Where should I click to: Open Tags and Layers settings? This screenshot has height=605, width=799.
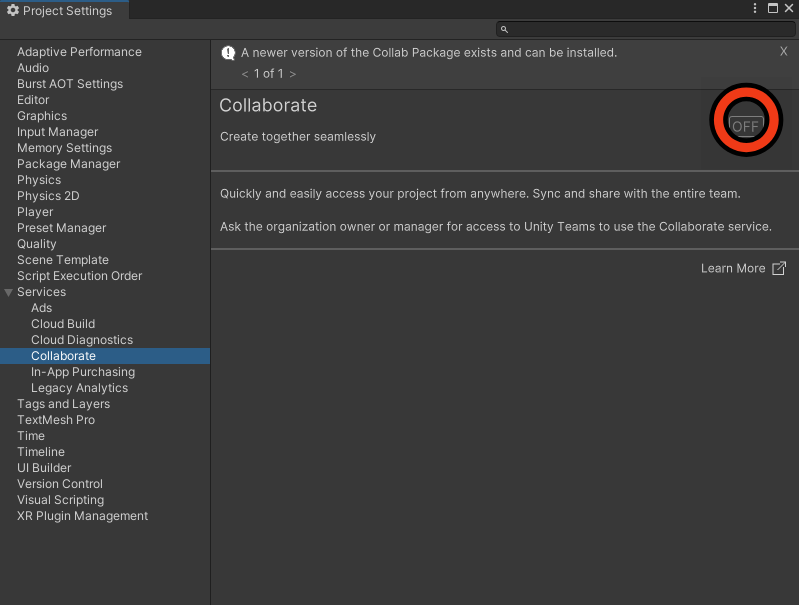[x=63, y=404]
